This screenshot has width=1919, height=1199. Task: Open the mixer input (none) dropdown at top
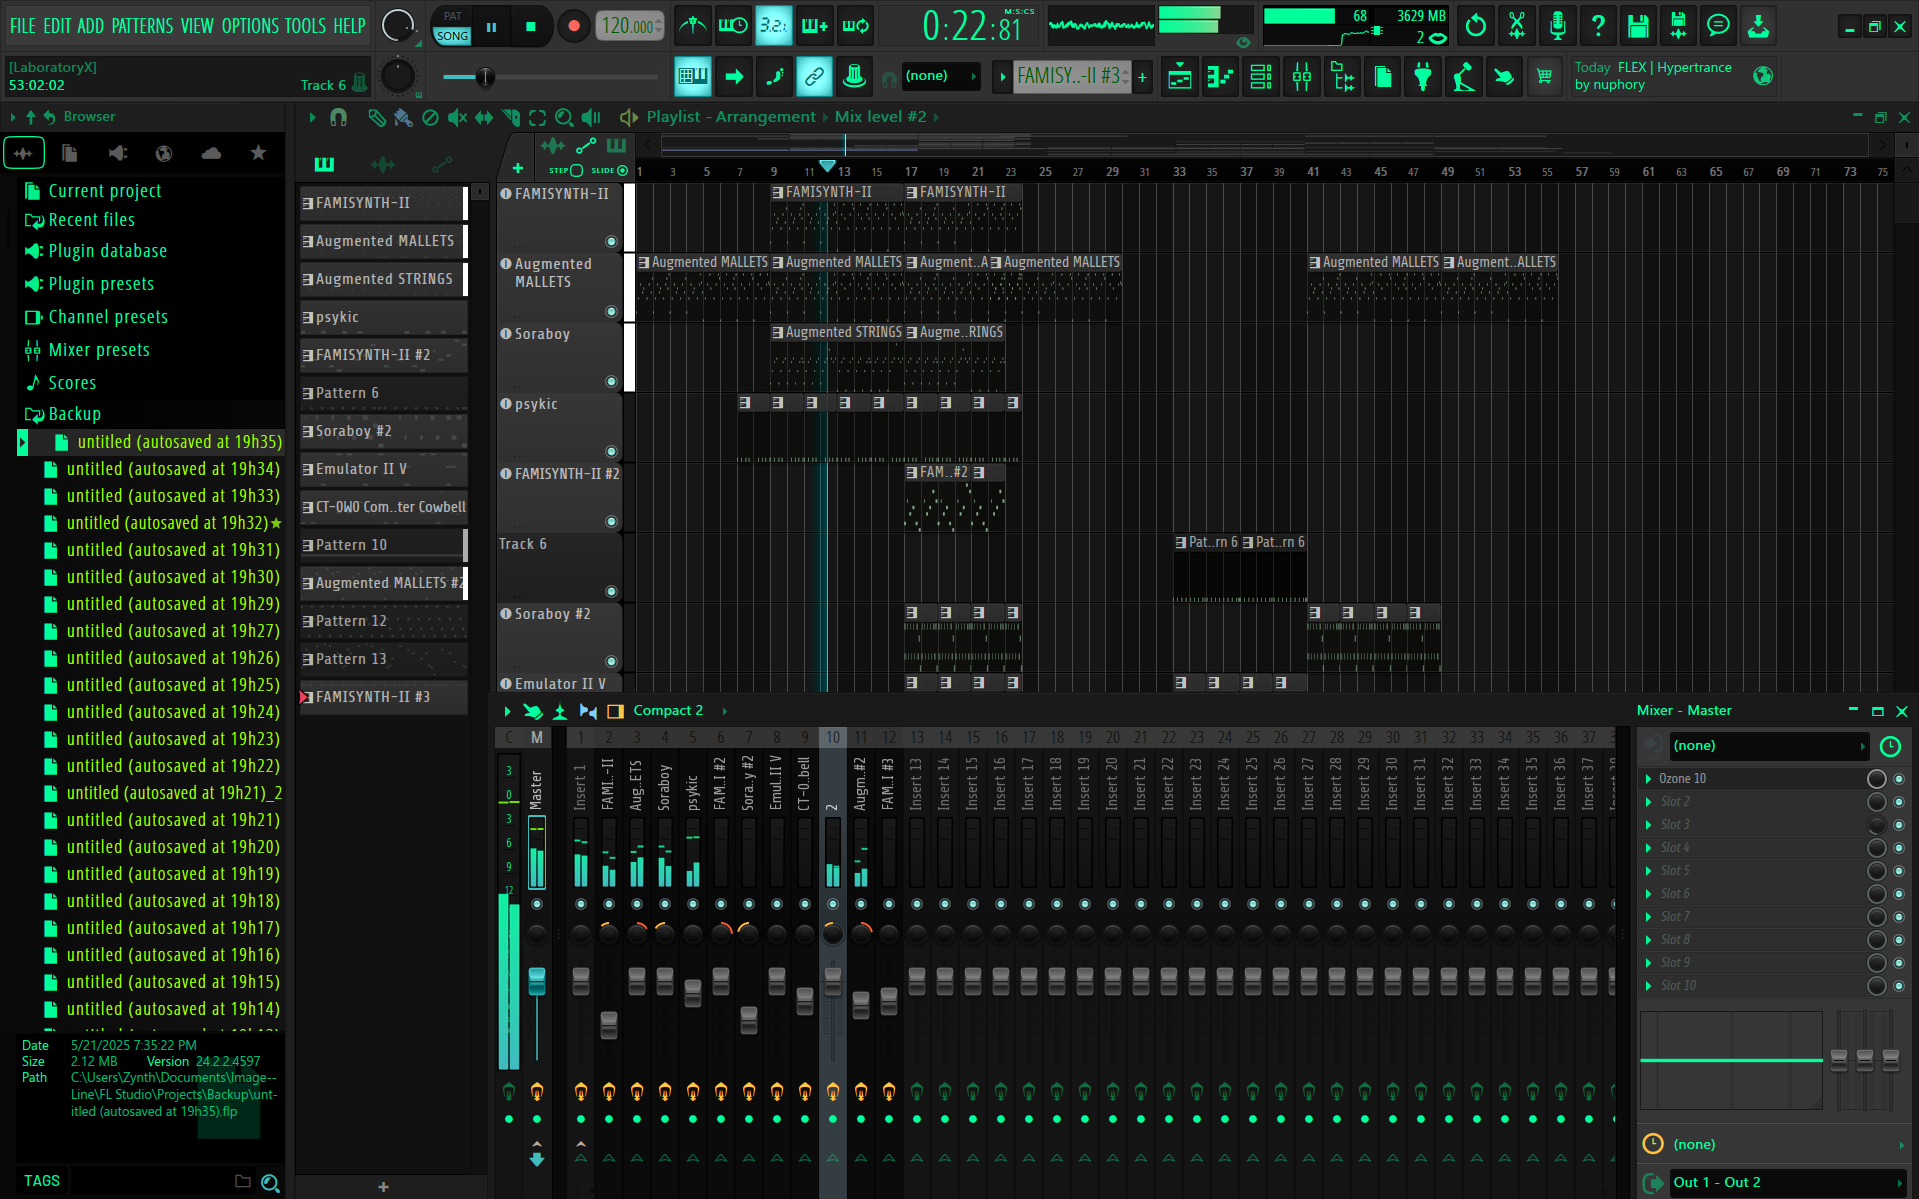pos(1767,746)
